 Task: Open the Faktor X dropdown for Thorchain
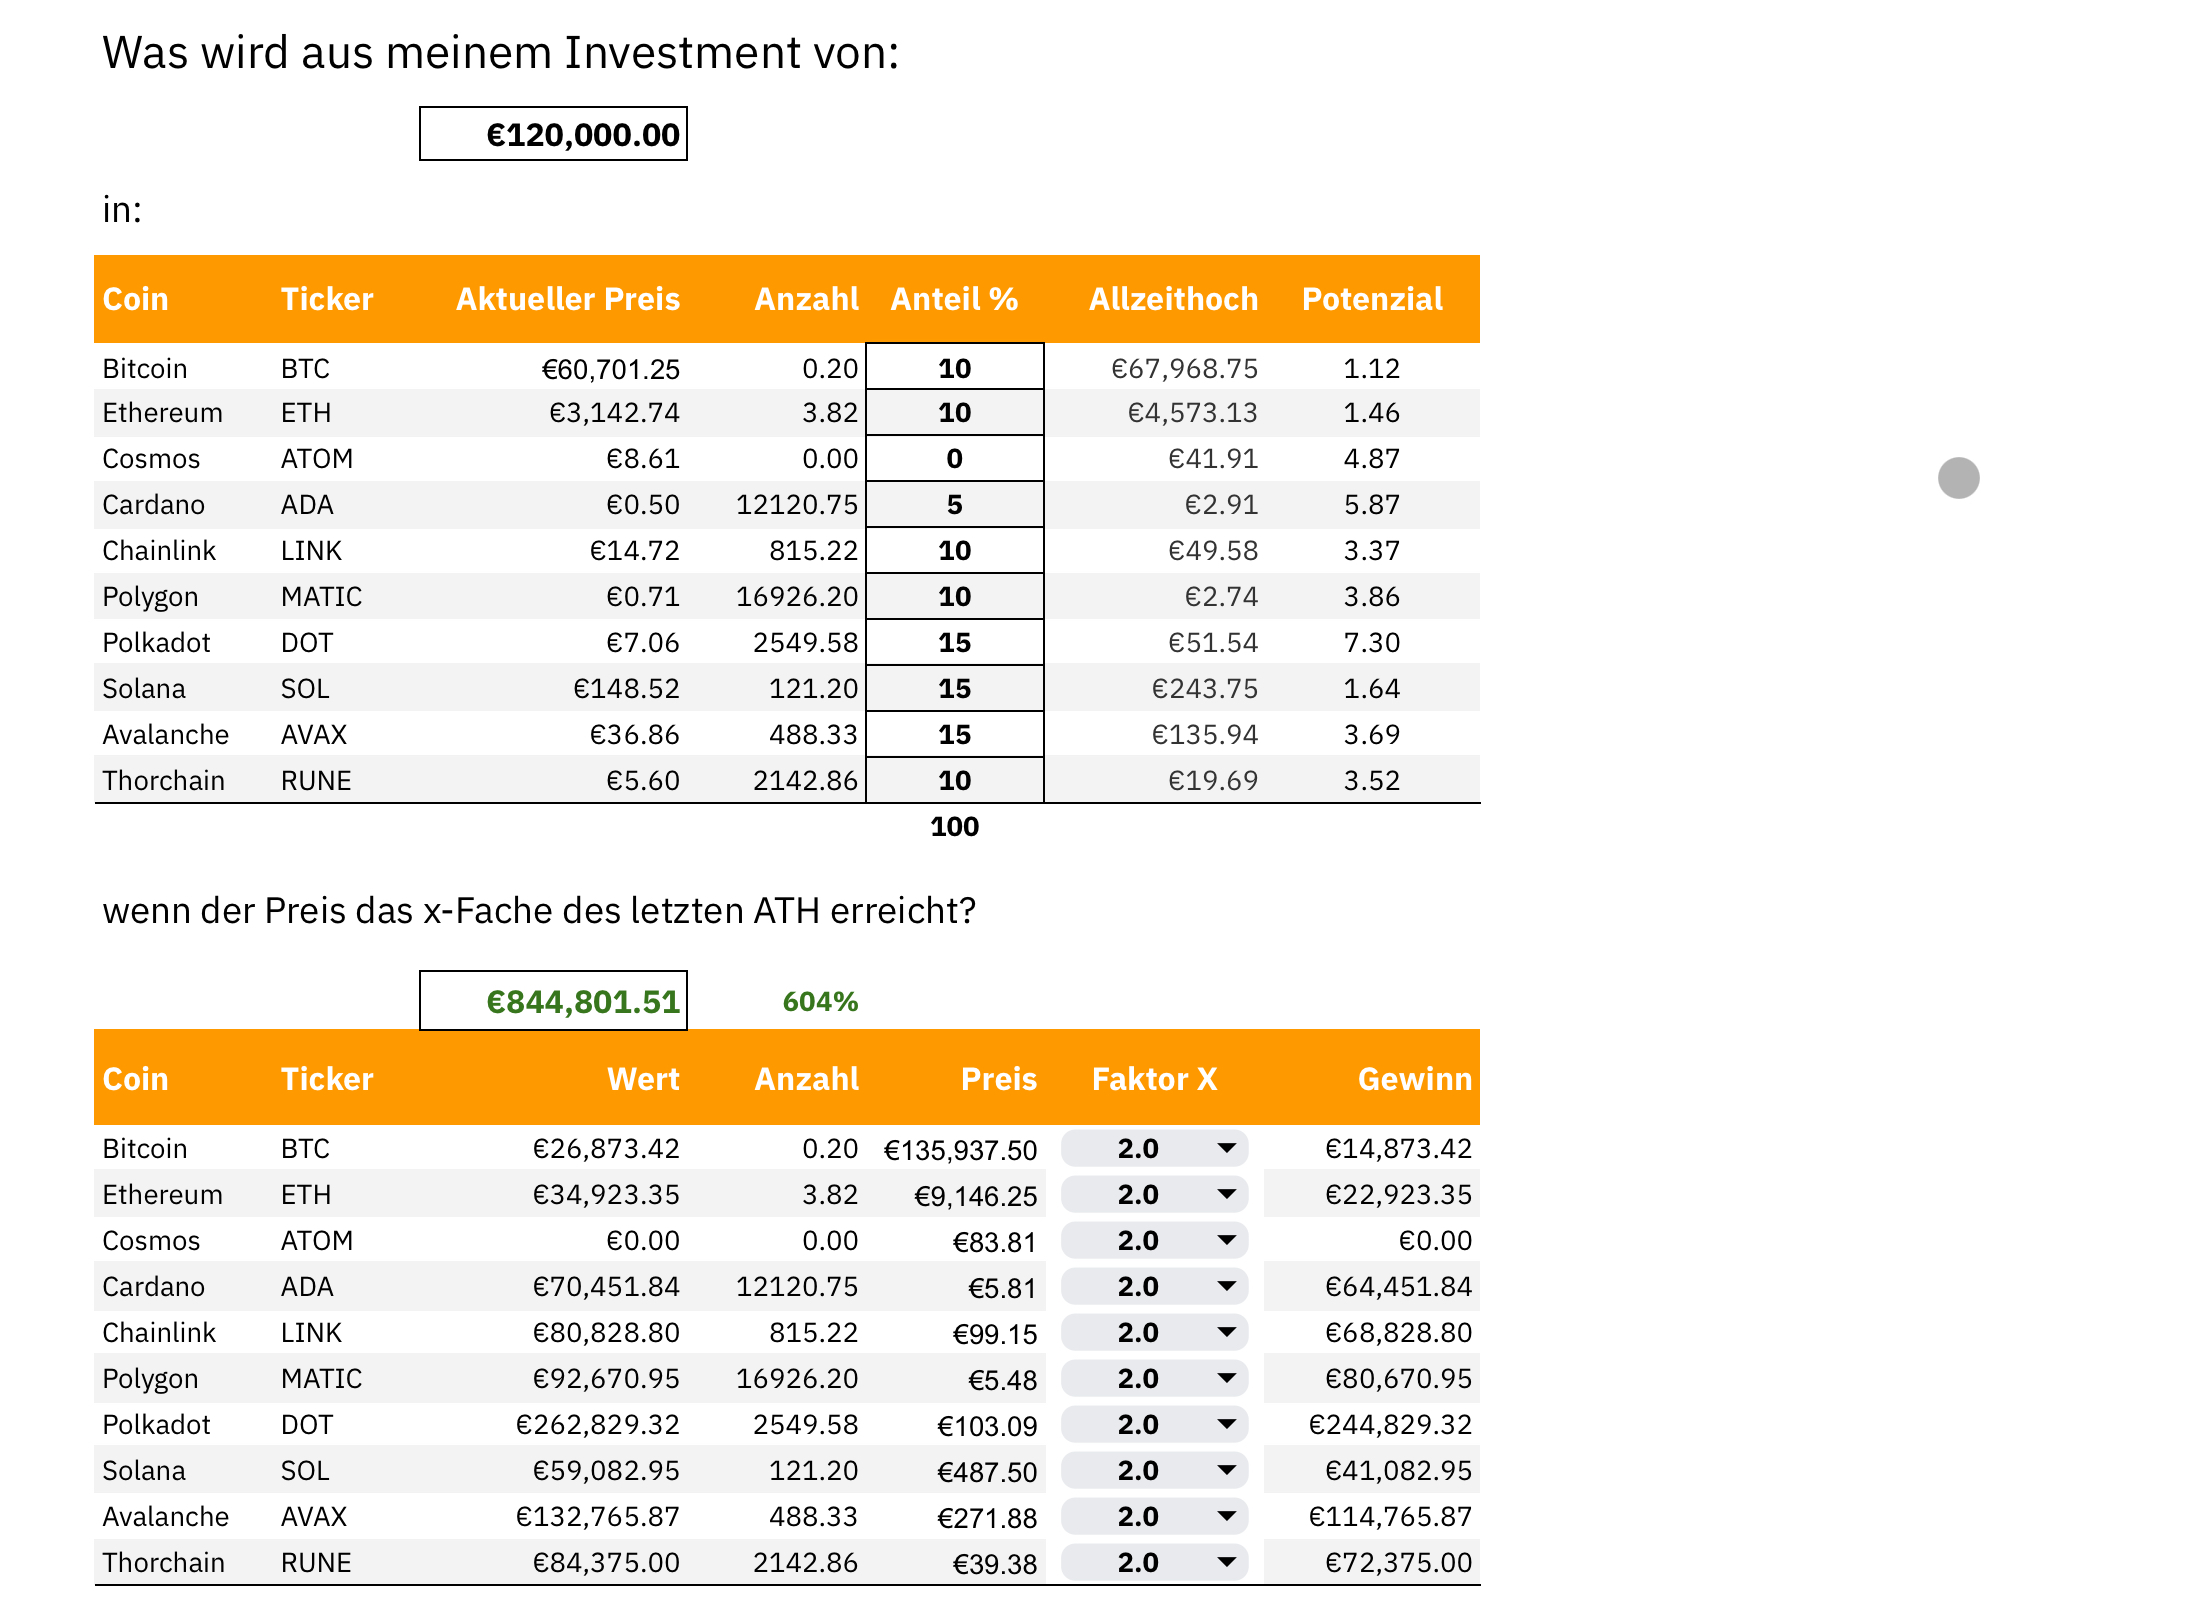coord(1155,1562)
